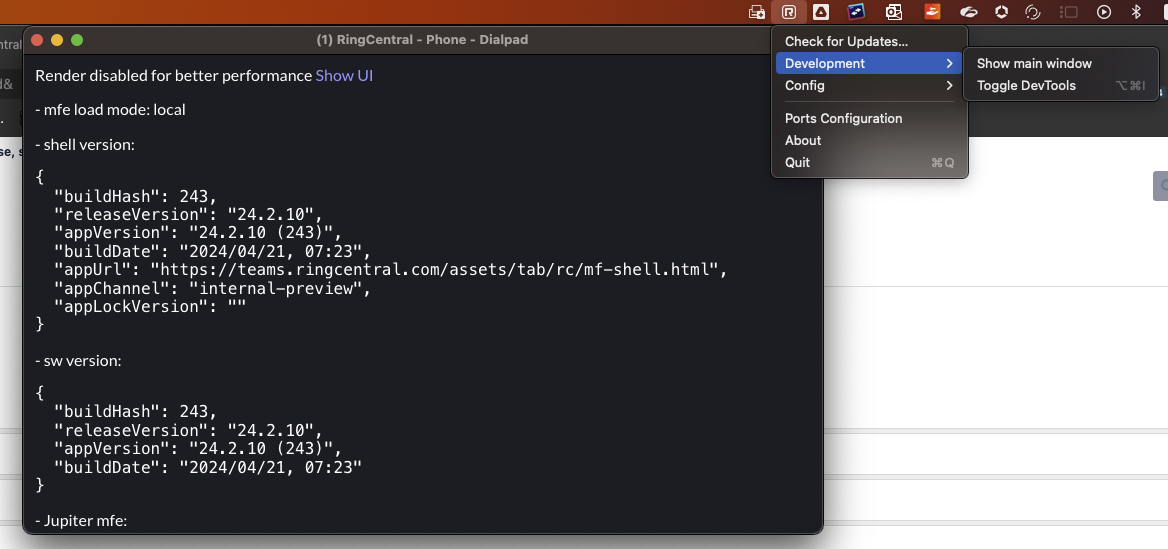Viewport: 1168px width, 549px height.
Task: Choose Quit from the tray menu
Action: (869, 162)
